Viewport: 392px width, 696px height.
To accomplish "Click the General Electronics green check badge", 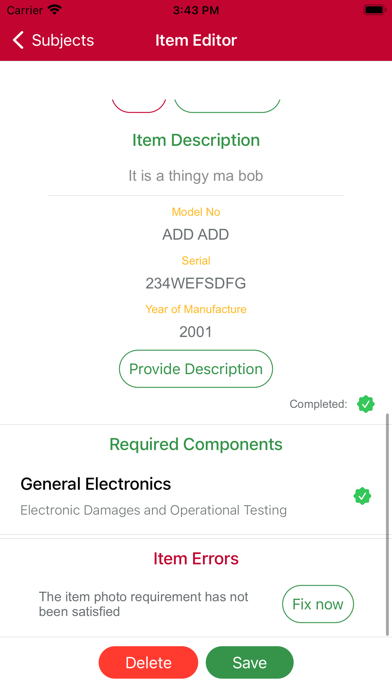I will [362, 496].
